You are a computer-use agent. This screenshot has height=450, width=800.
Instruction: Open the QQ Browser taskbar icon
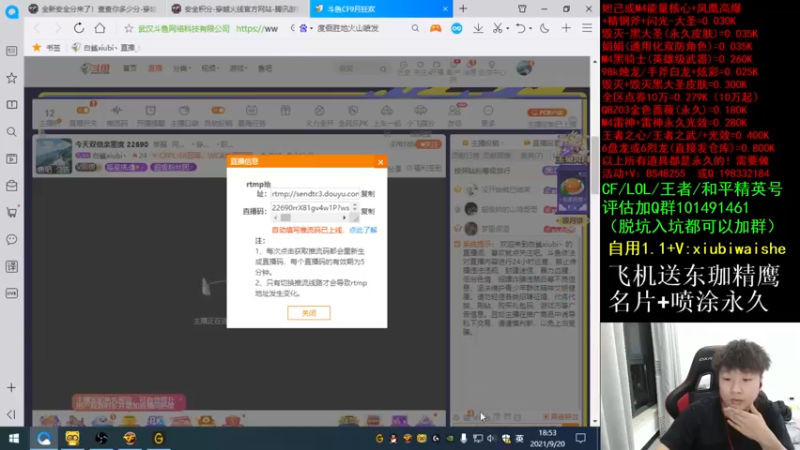click(44, 438)
